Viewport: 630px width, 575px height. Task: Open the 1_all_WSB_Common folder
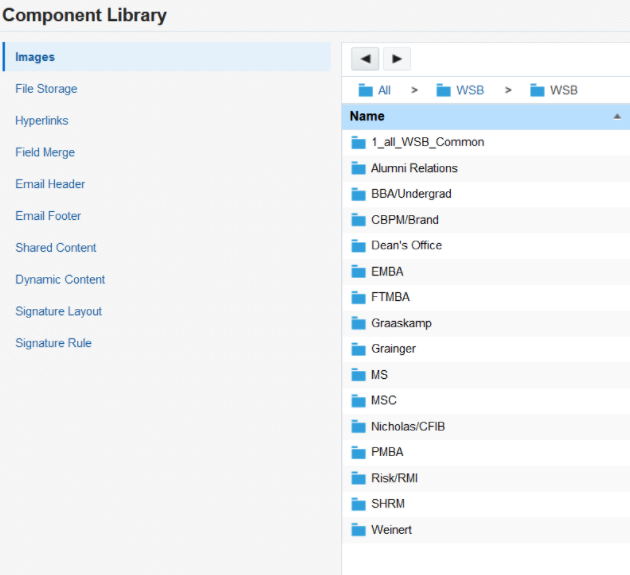pyautogui.click(x=427, y=142)
